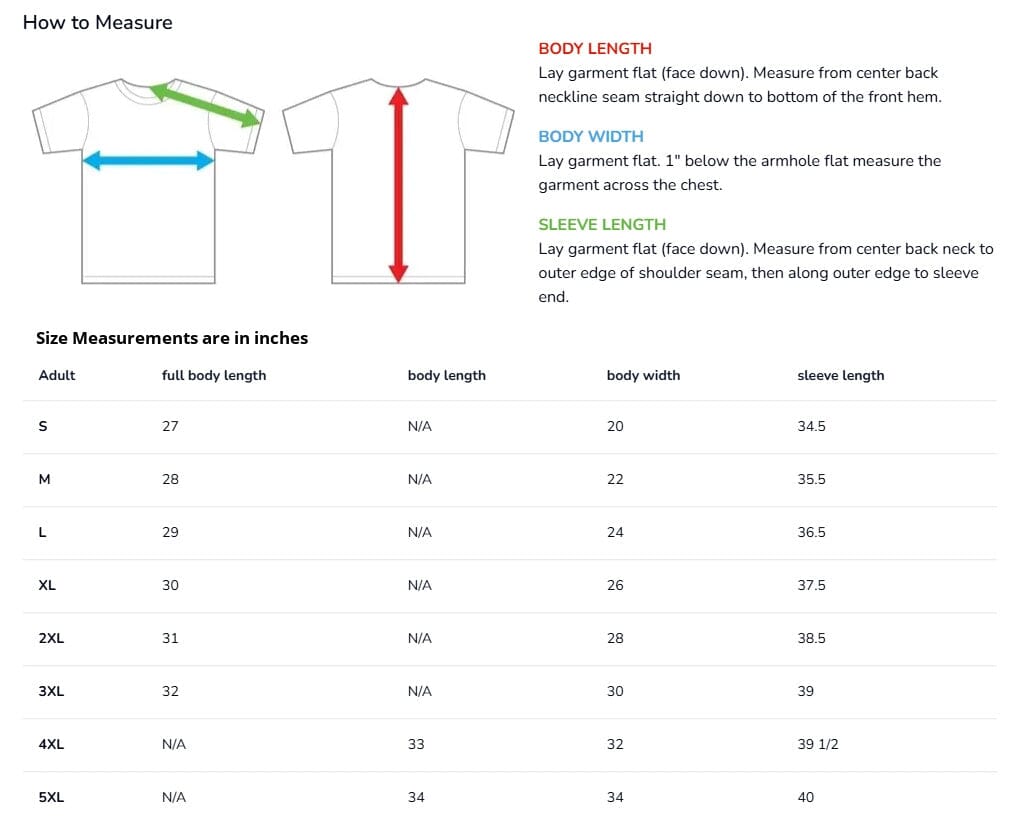
Task: Click the 5XL size row label
Action: [x=51, y=797]
